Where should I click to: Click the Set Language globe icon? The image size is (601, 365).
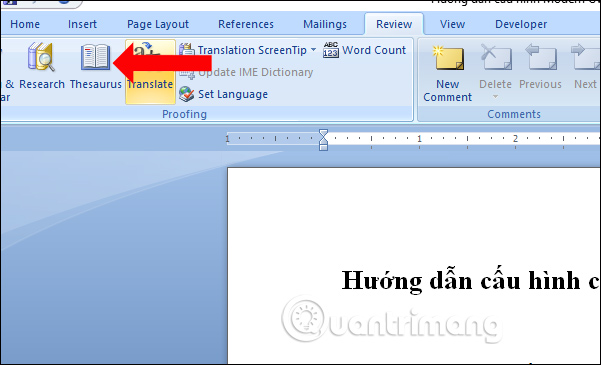(187, 94)
